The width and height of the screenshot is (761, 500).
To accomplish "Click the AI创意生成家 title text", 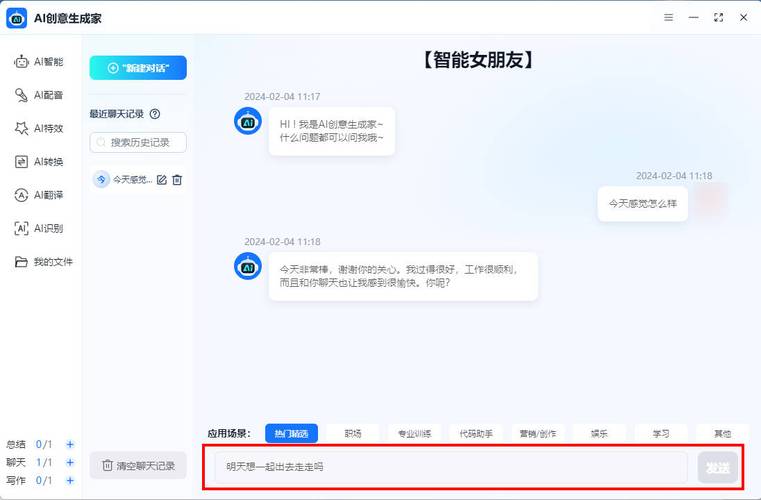I will pyautogui.click(x=67, y=18).
